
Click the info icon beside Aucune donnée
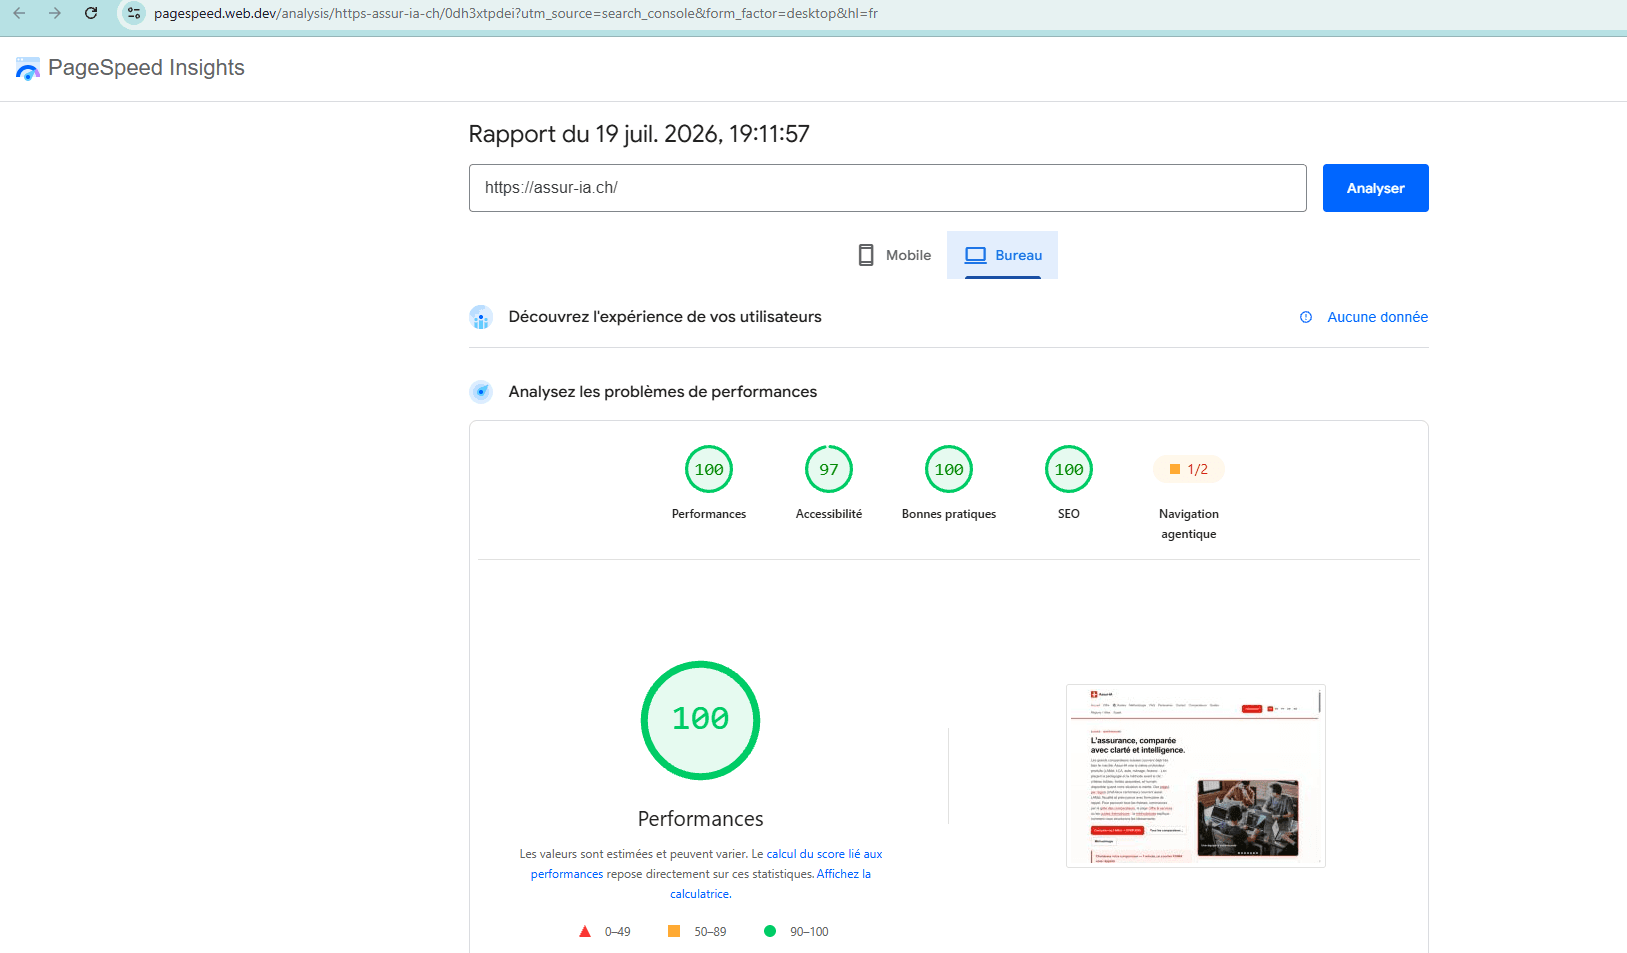coord(1306,317)
